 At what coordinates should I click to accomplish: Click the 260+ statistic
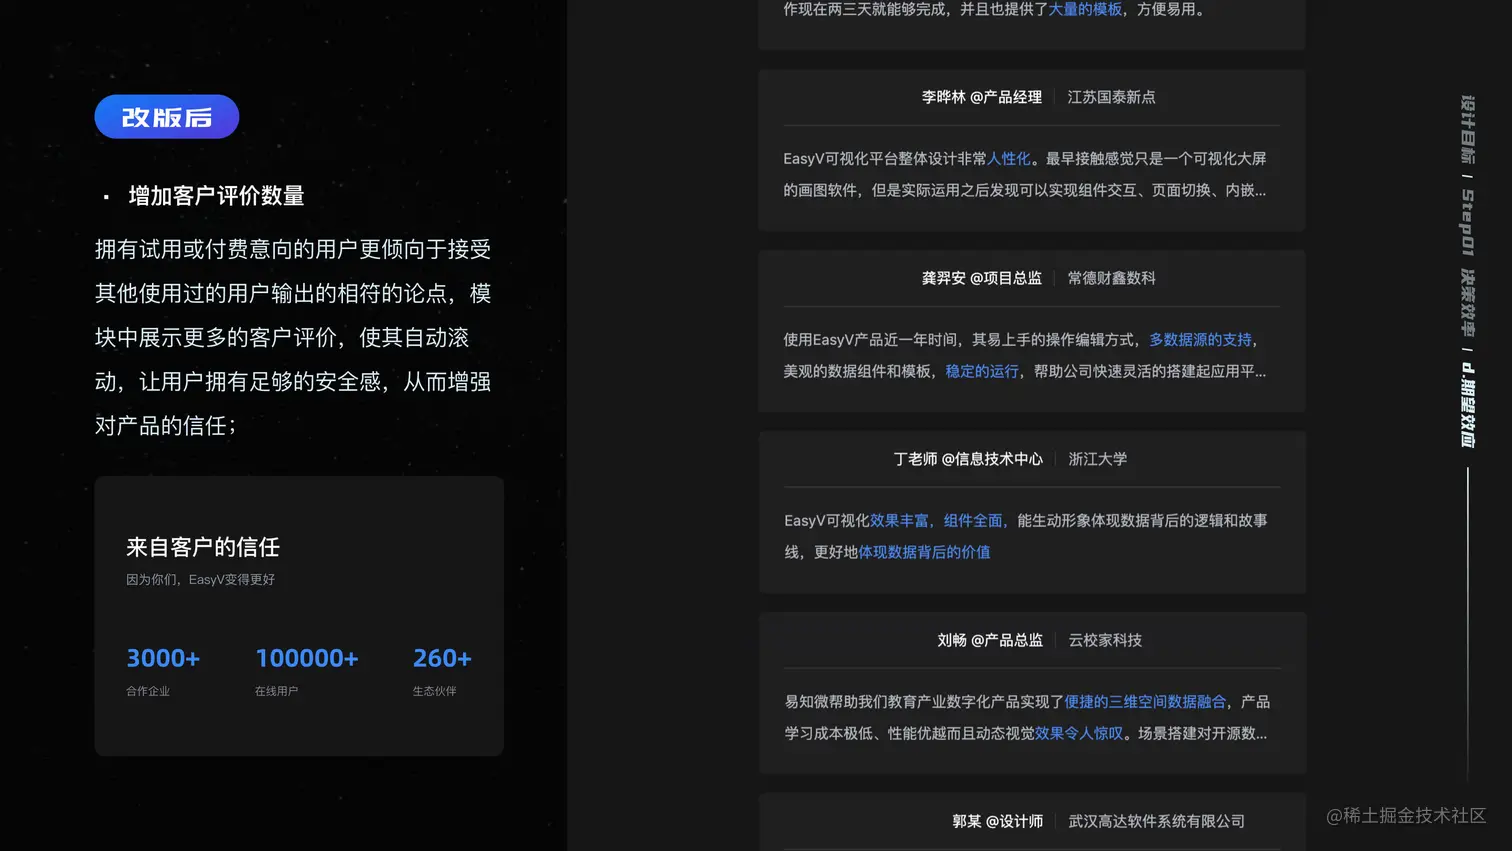pyautogui.click(x=442, y=658)
